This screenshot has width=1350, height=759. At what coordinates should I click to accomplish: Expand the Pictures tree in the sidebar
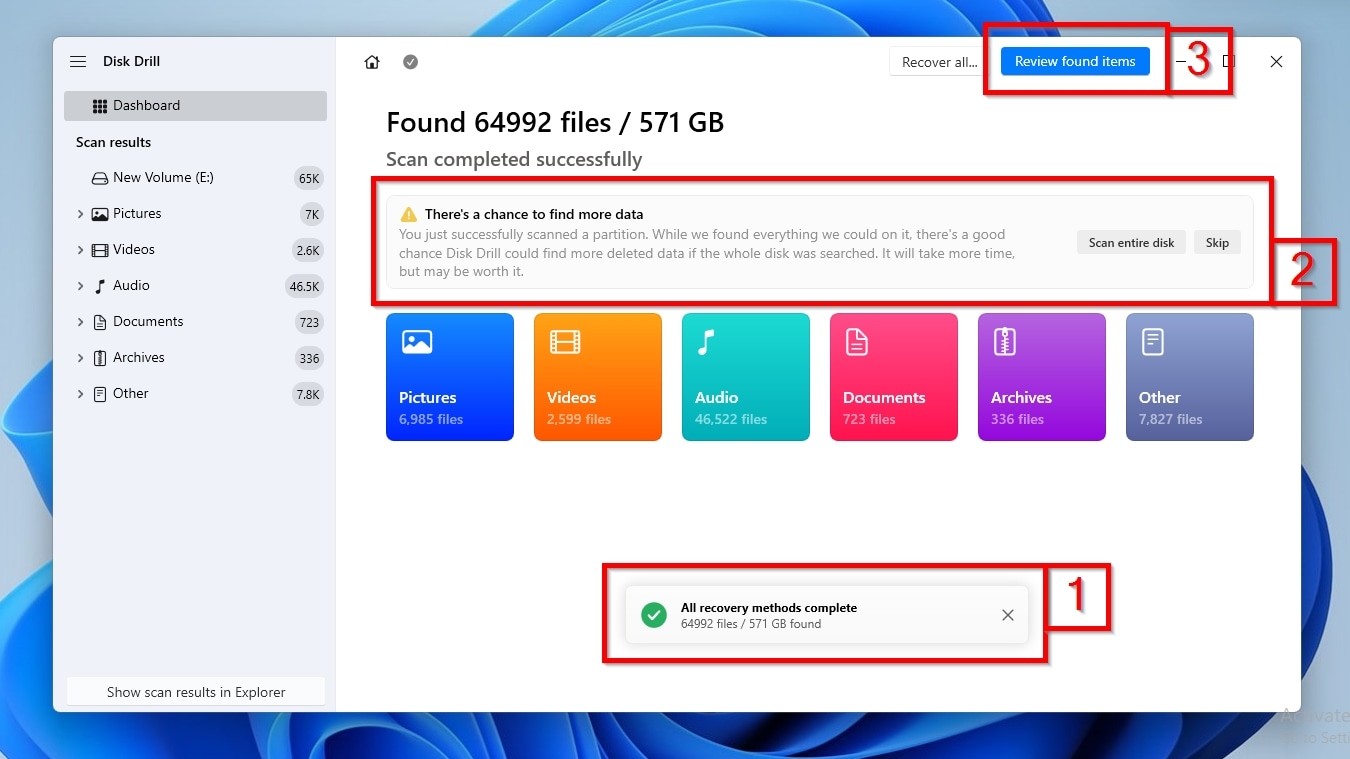[81, 213]
